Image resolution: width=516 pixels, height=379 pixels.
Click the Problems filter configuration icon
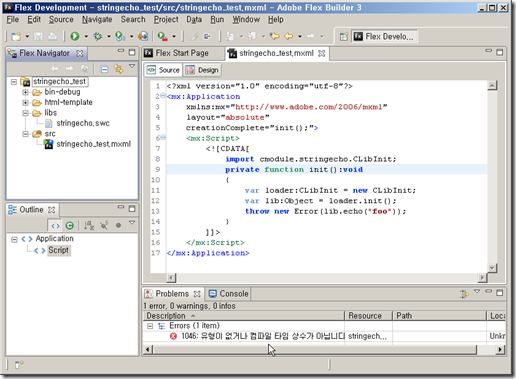pos(464,293)
